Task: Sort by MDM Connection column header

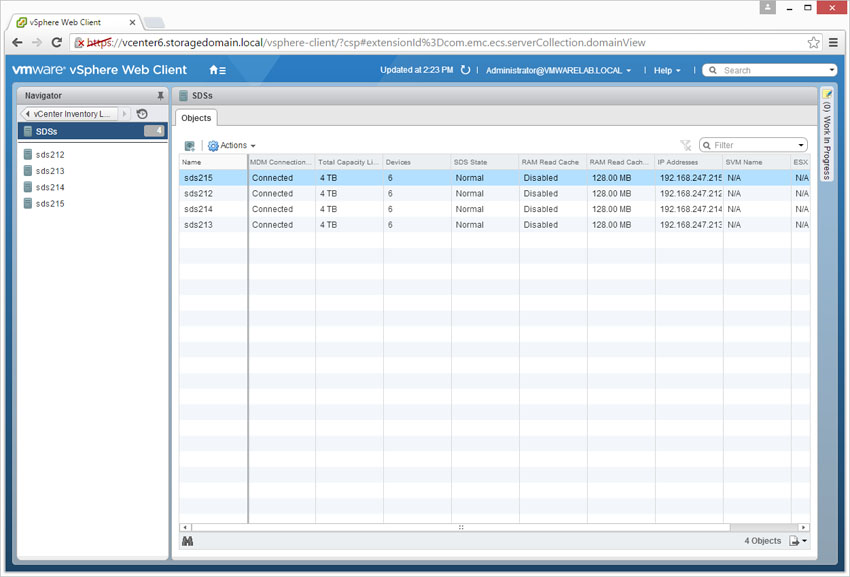Action: pos(281,162)
